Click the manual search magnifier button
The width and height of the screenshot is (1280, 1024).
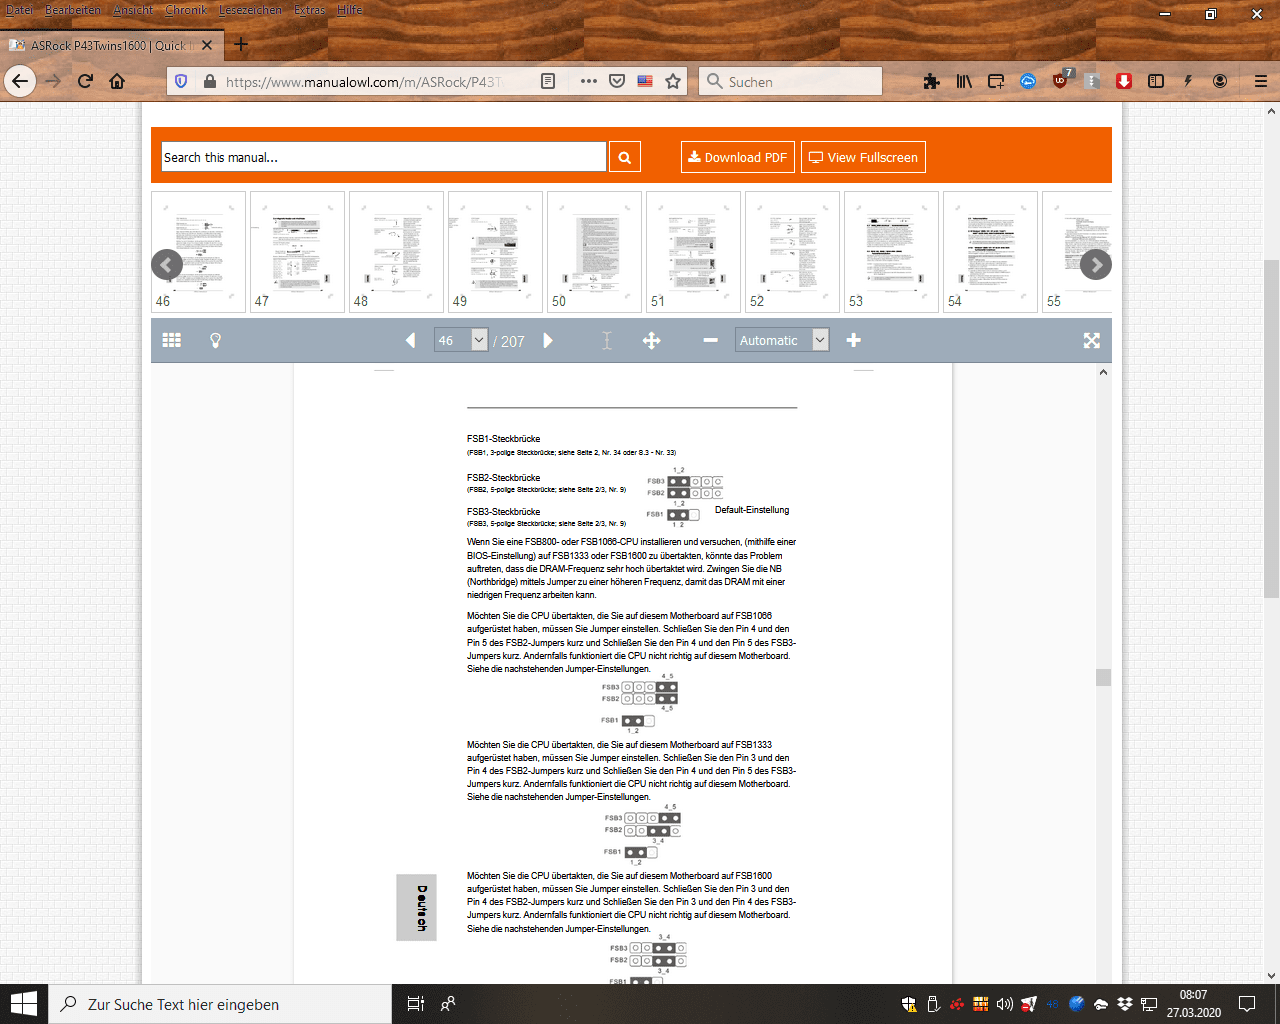[625, 157]
